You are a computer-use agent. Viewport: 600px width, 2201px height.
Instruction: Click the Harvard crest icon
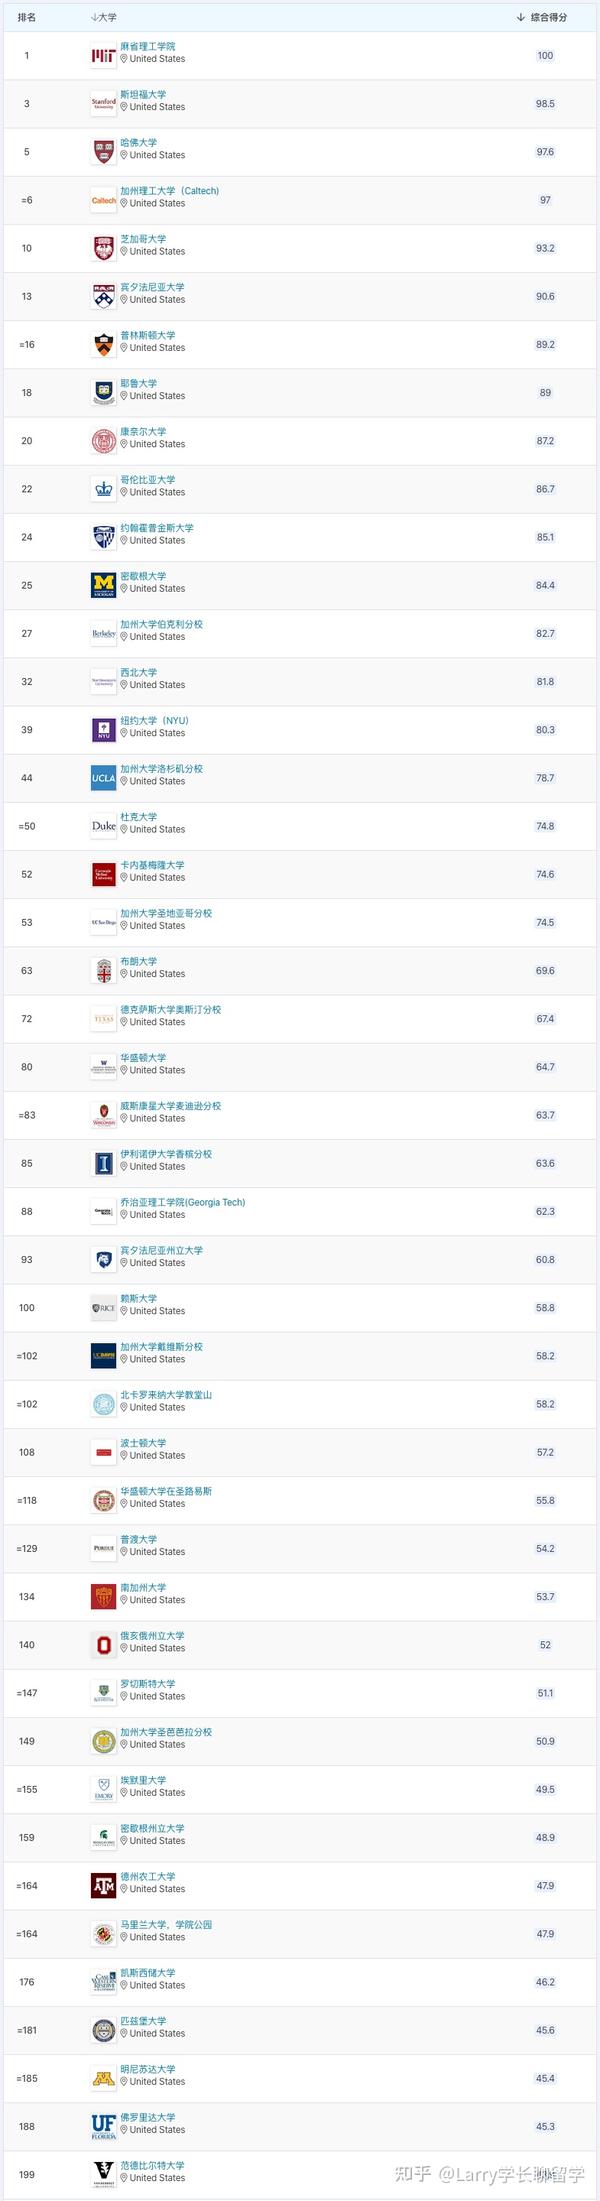pos(102,152)
